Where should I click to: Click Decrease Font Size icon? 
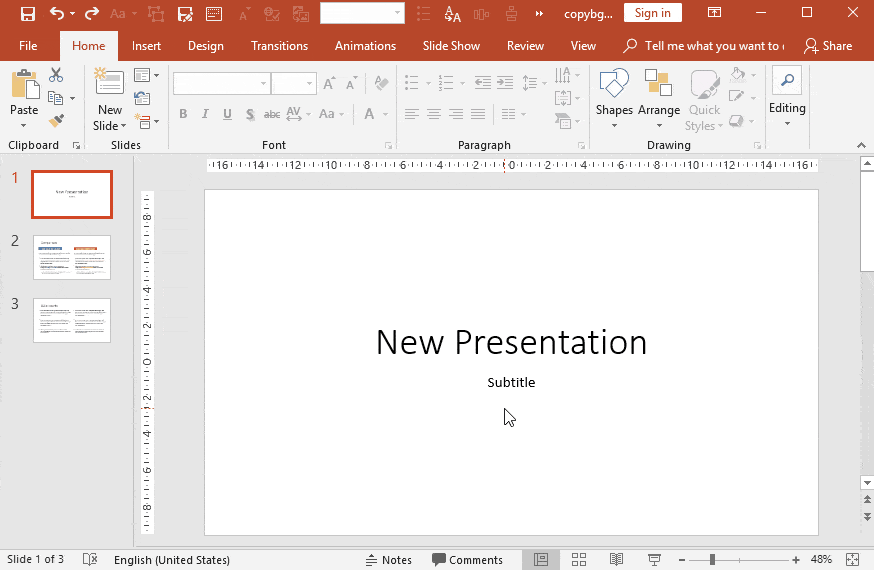coord(351,84)
